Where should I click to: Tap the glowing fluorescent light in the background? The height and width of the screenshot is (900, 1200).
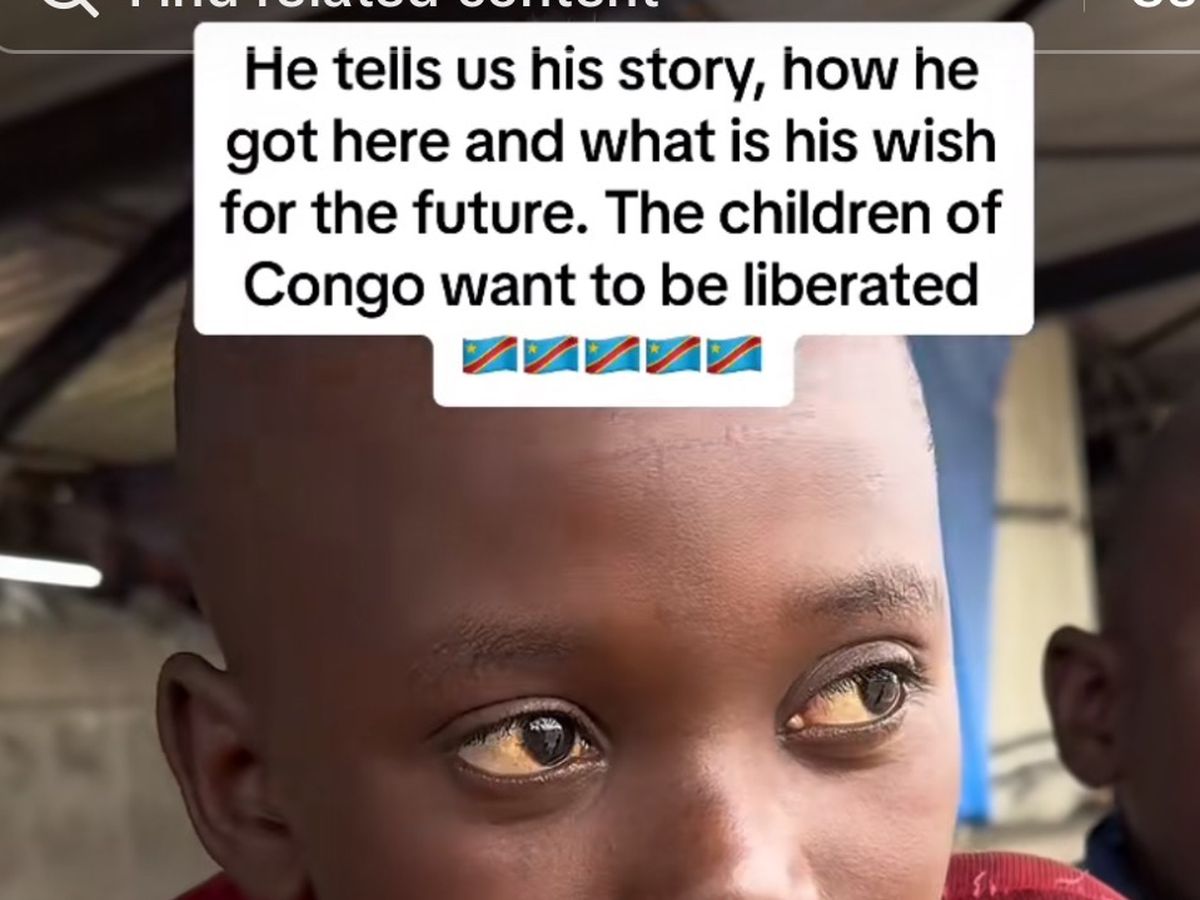pos(50,570)
